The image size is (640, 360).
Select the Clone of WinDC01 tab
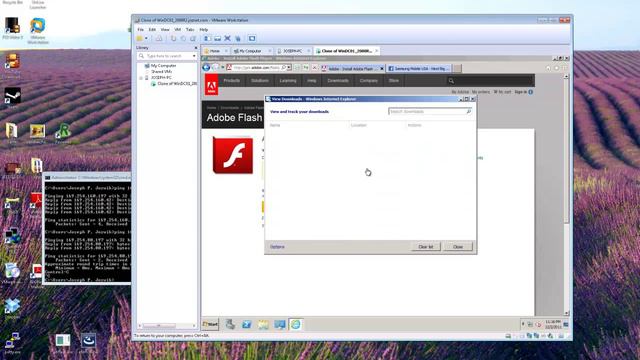(346, 51)
